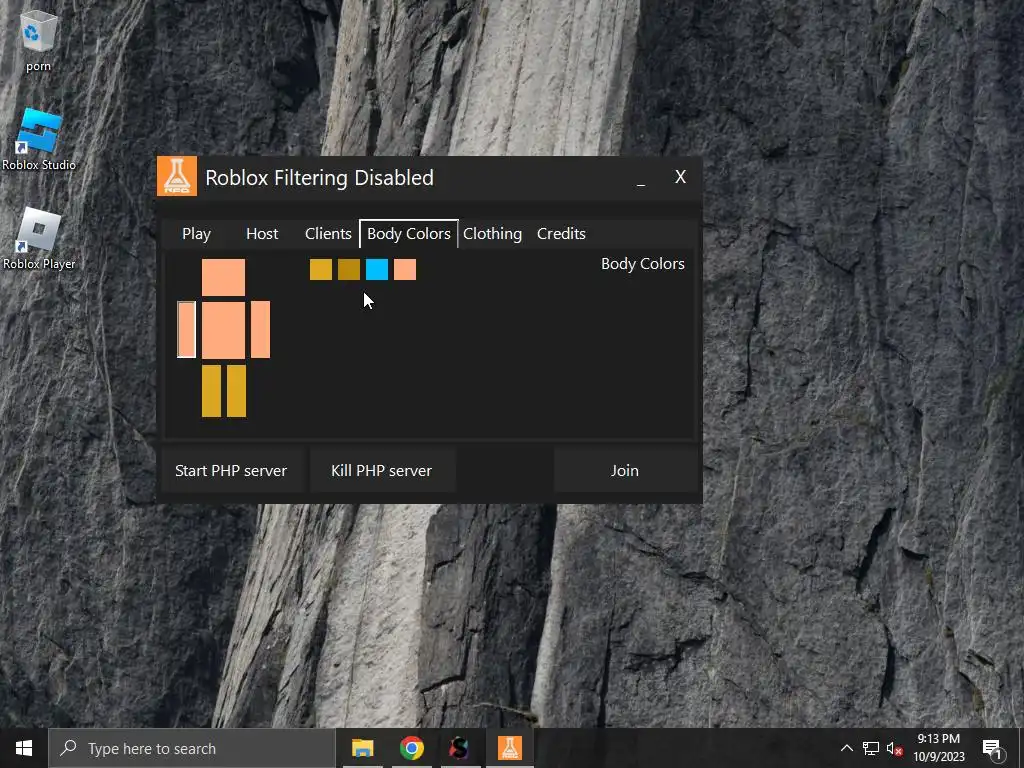Select the avatar torso part

point(223,330)
